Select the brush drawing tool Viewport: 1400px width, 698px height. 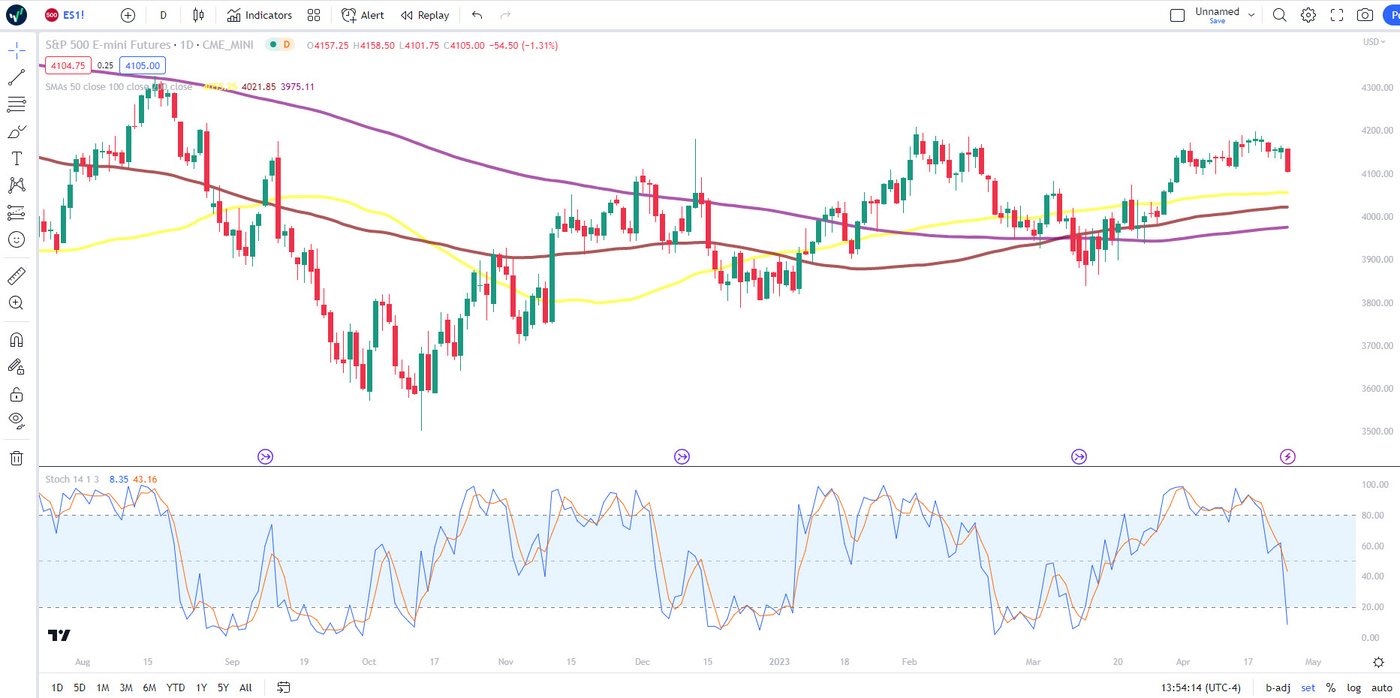pos(17,131)
